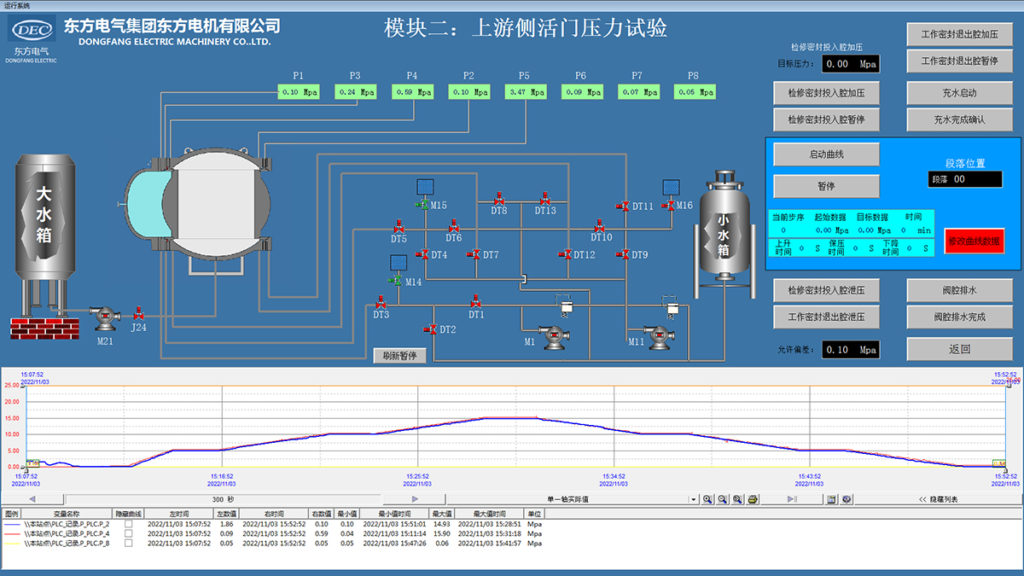Click the 工作密封退出腔加压 button
The image size is (1024, 576).
tap(959, 34)
